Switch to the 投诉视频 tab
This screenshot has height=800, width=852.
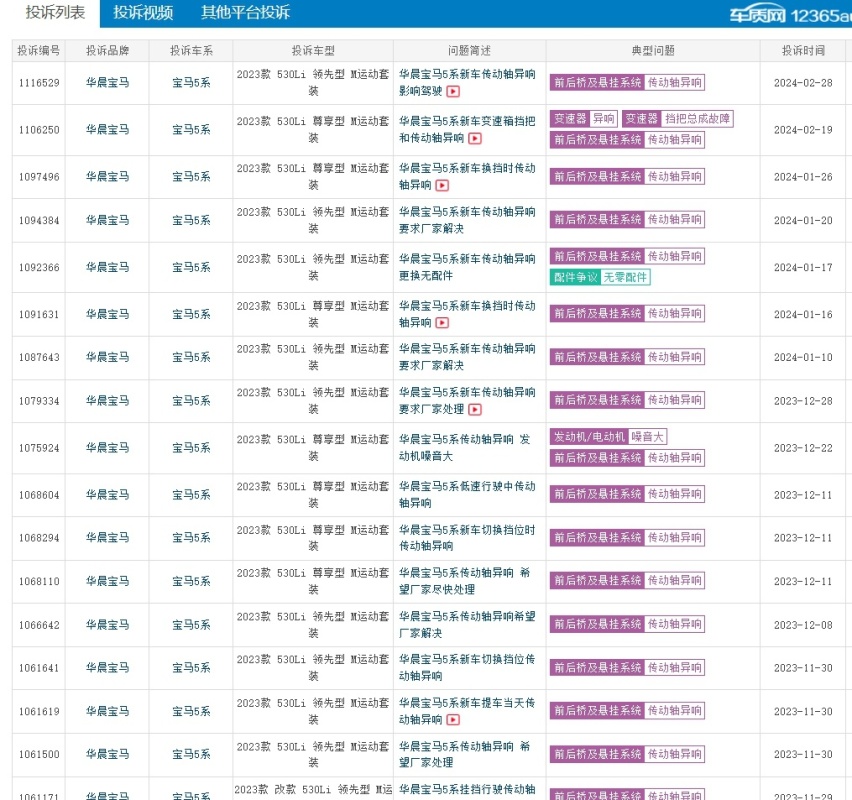143,12
